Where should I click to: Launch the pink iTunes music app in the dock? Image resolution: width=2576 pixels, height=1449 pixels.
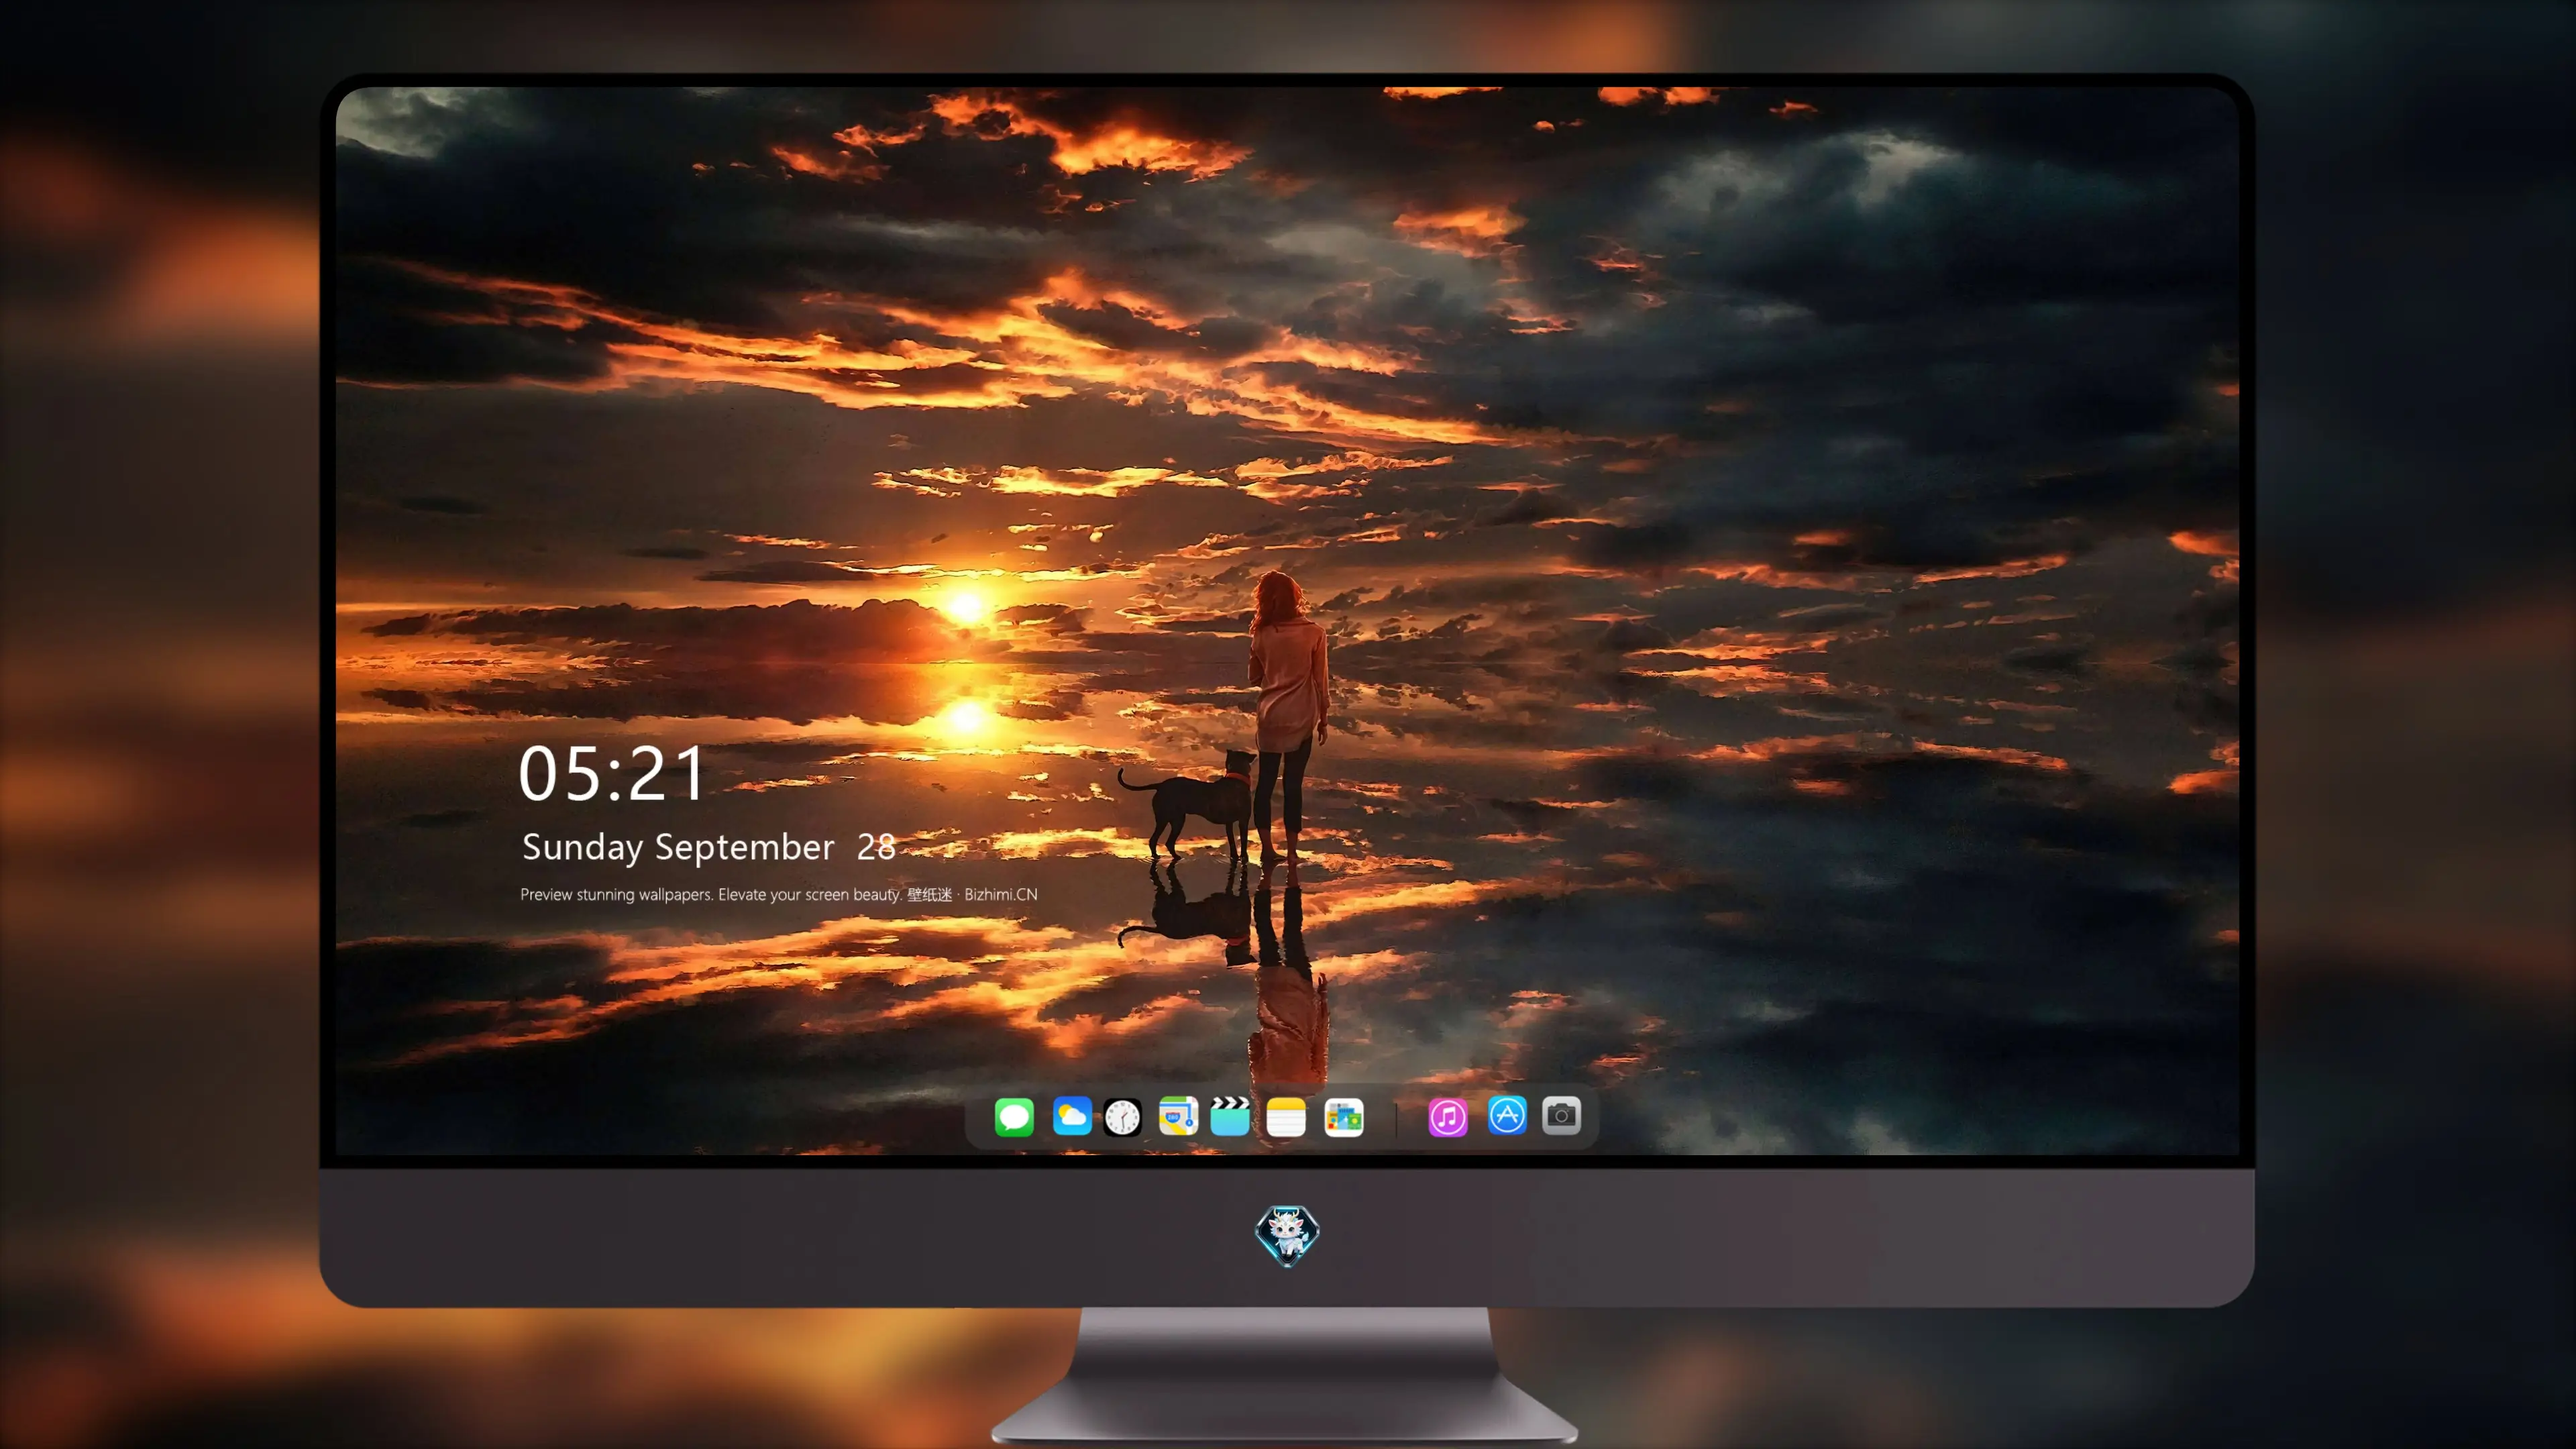coord(1448,1117)
